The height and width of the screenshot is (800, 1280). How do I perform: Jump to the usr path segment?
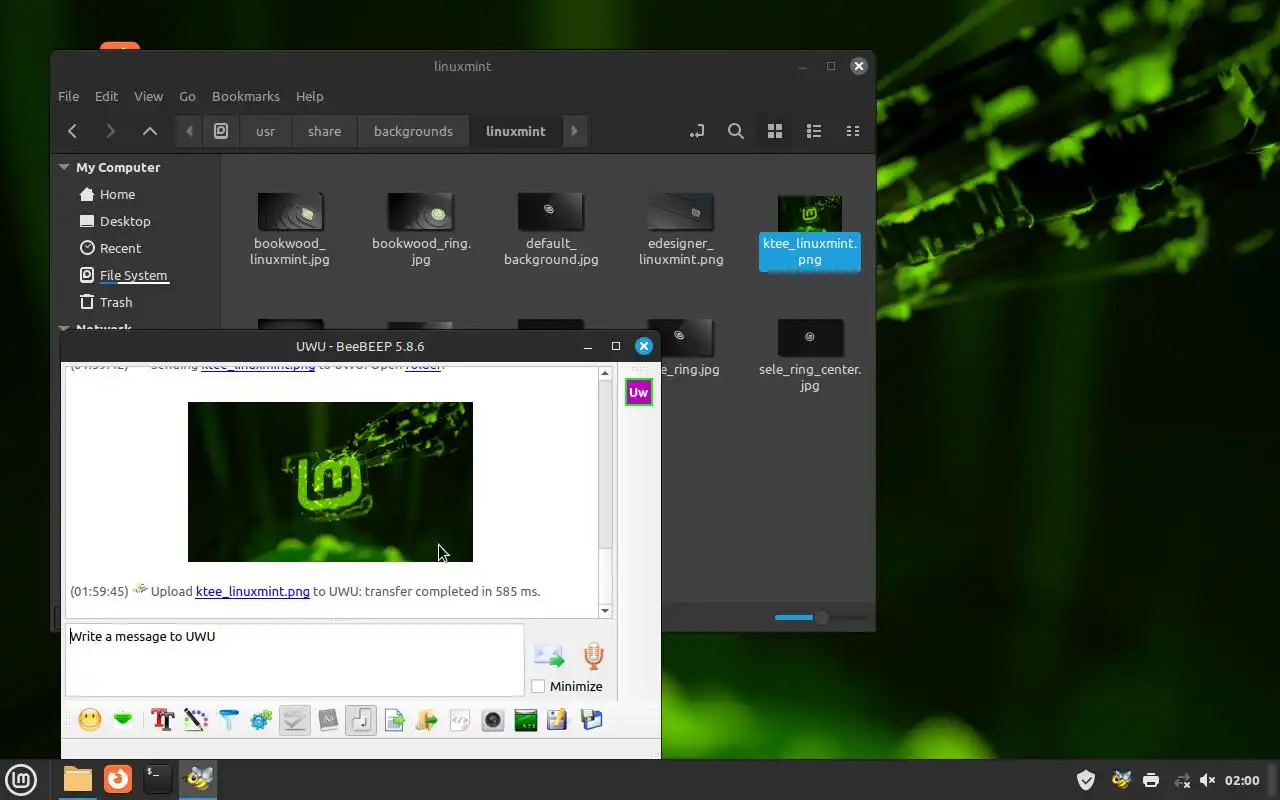pos(265,131)
